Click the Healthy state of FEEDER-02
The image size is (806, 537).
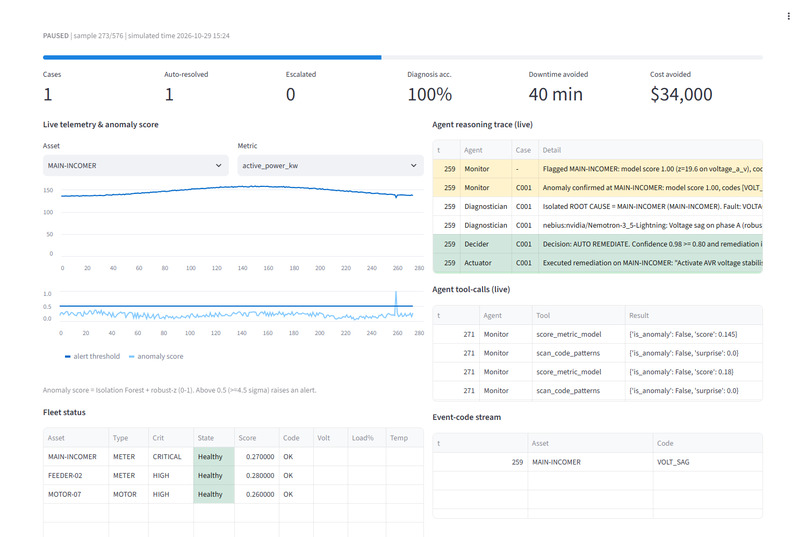click(x=214, y=475)
